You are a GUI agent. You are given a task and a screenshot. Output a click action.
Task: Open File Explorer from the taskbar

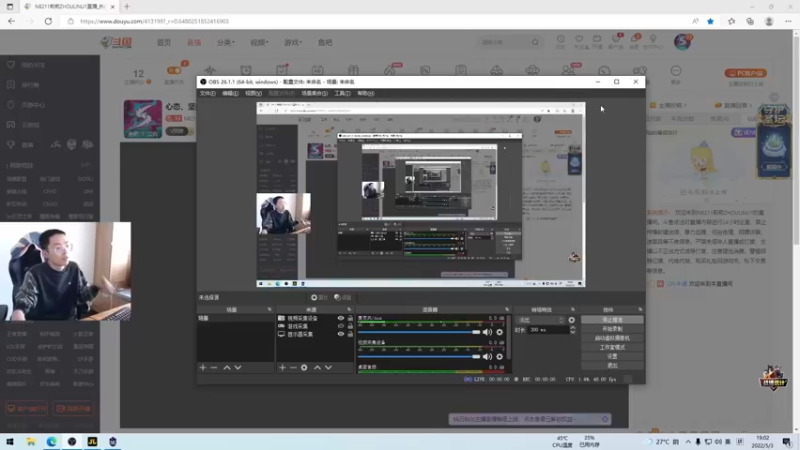[31, 441]
